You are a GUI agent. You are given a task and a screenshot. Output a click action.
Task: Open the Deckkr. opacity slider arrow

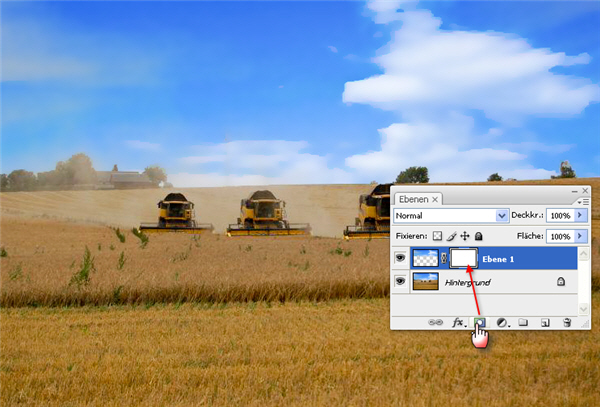click(582, 215)
